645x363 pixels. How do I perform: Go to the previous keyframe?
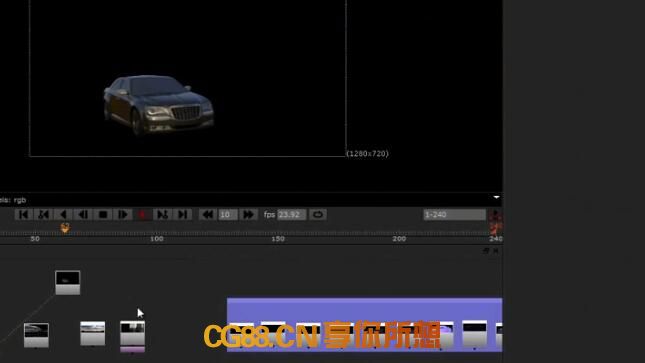point(44,214)
